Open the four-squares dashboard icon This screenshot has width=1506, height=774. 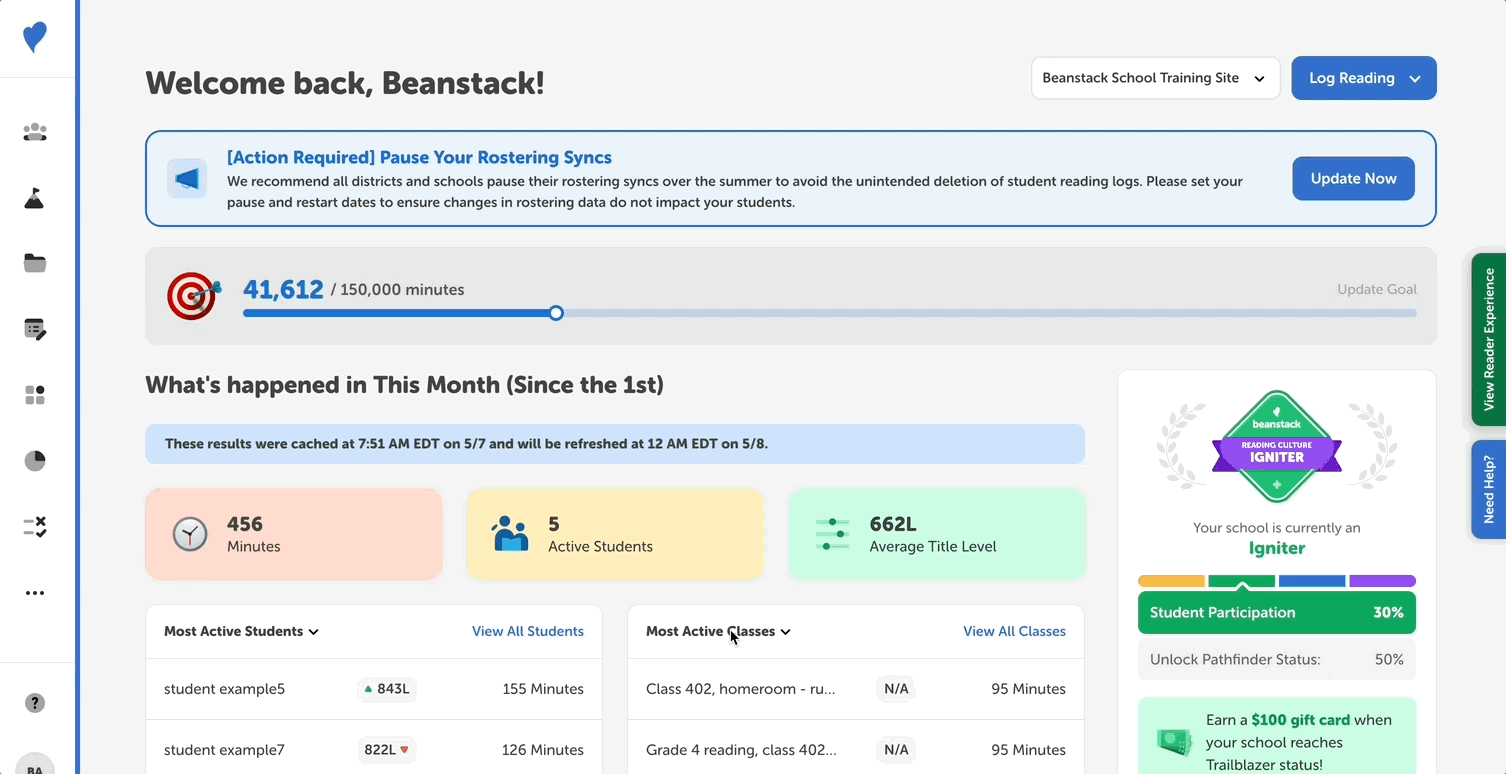(35, 395)
